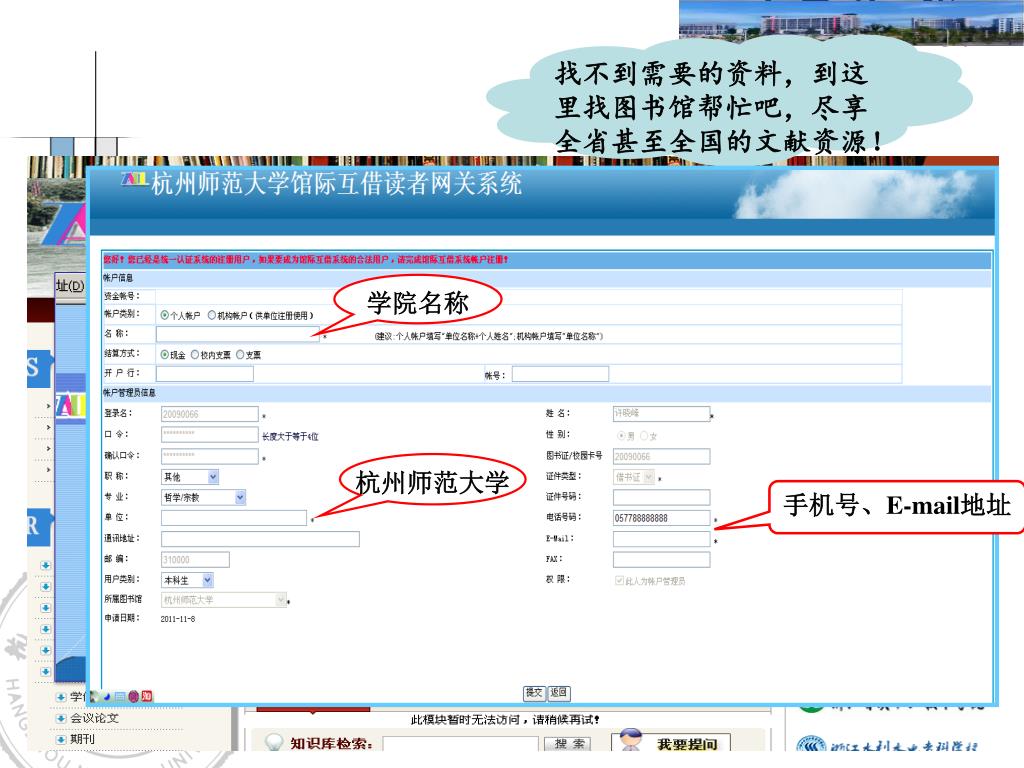Choose 校内支票 as settlement method
1024x768 pixels.
pos(195,355)
